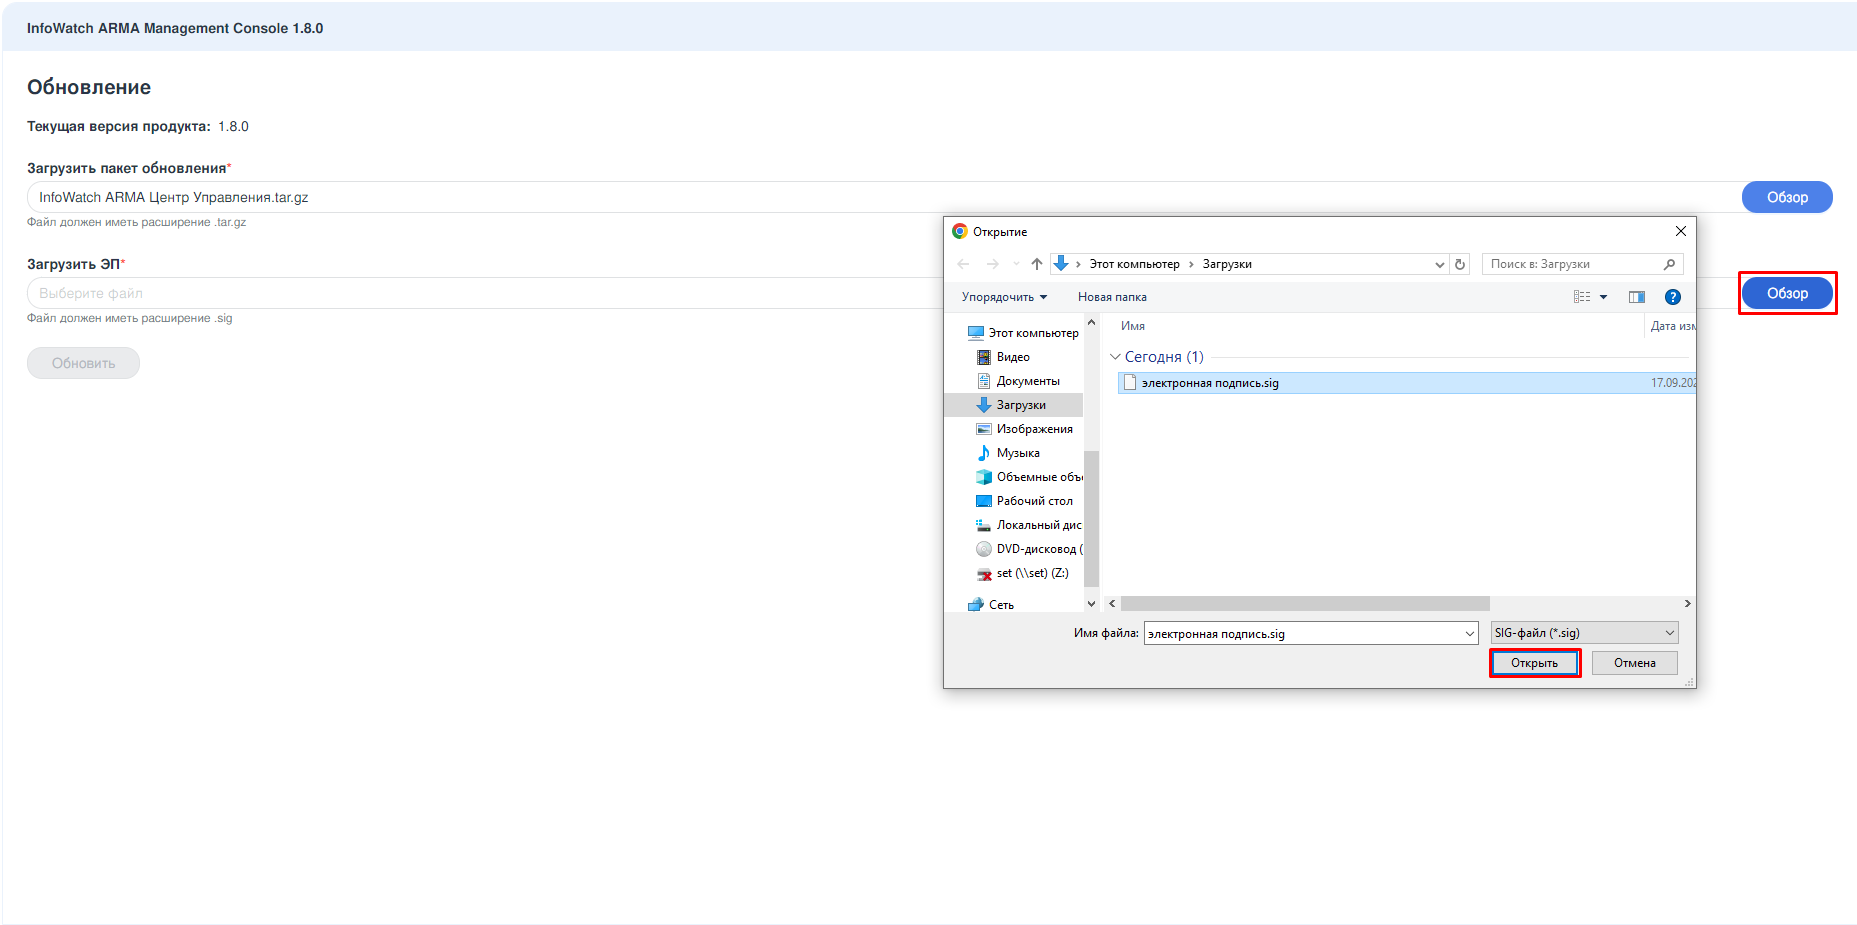Select DVD-дисковод in the navigation tree
The height and width of the screenshot is (925, 1857).
[1029, 549]
